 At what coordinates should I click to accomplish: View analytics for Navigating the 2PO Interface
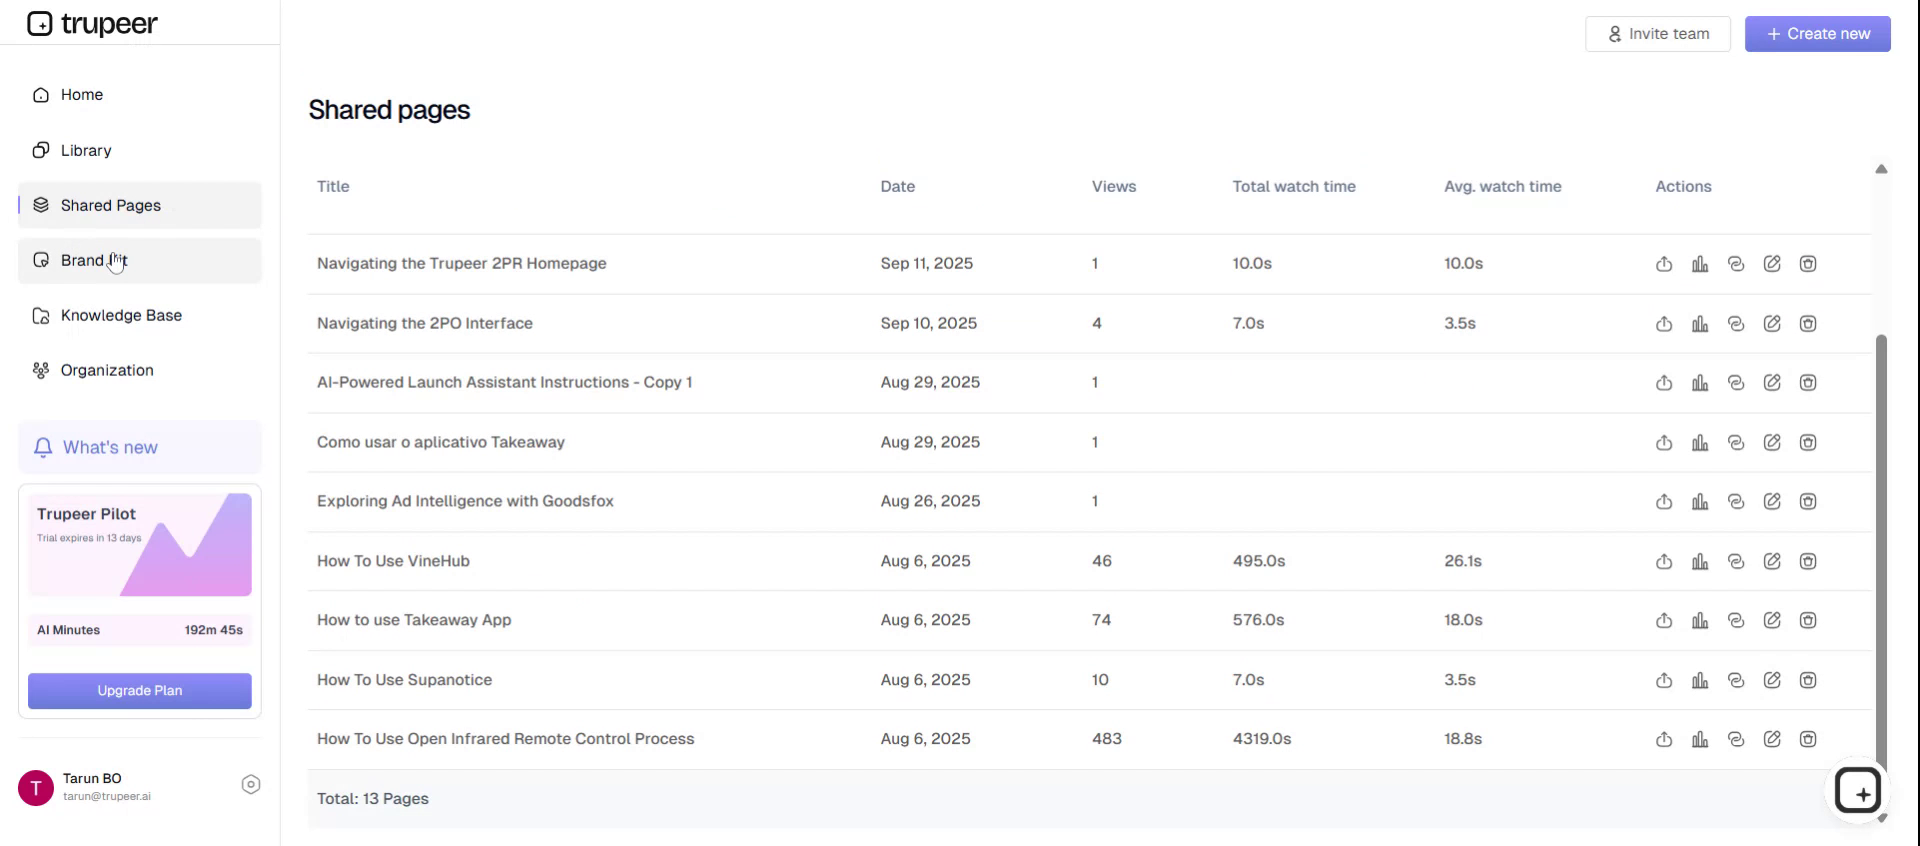click(x=1700, y=324)
